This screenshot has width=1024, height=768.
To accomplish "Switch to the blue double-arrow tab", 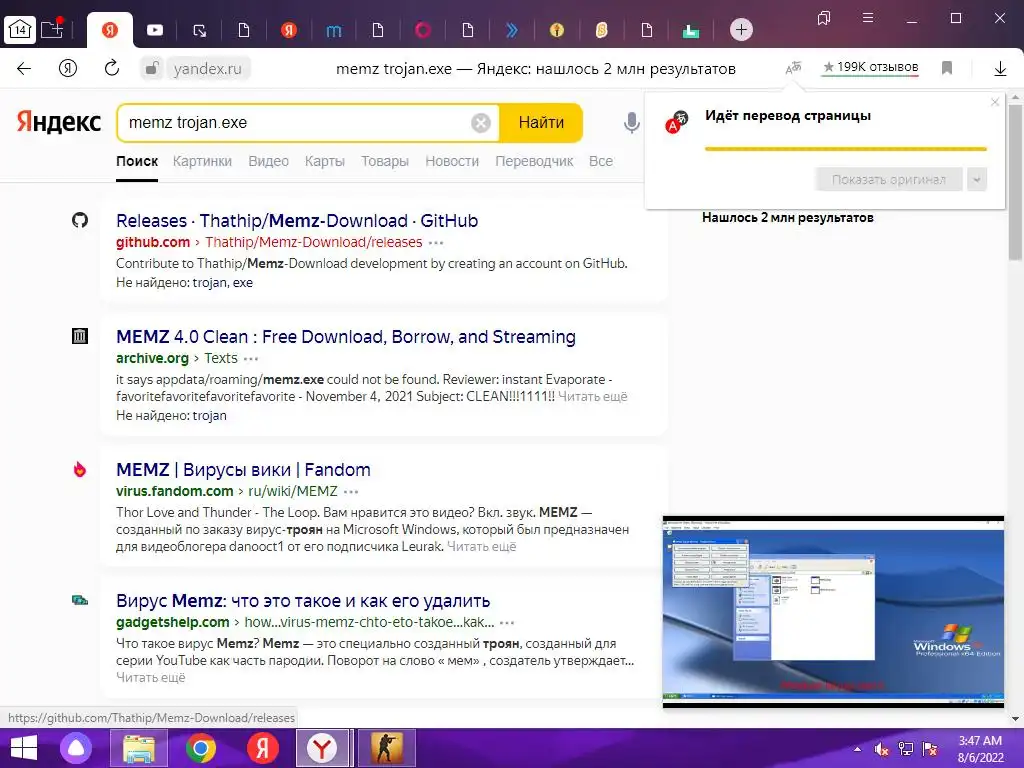I will [x=512, y=30].
